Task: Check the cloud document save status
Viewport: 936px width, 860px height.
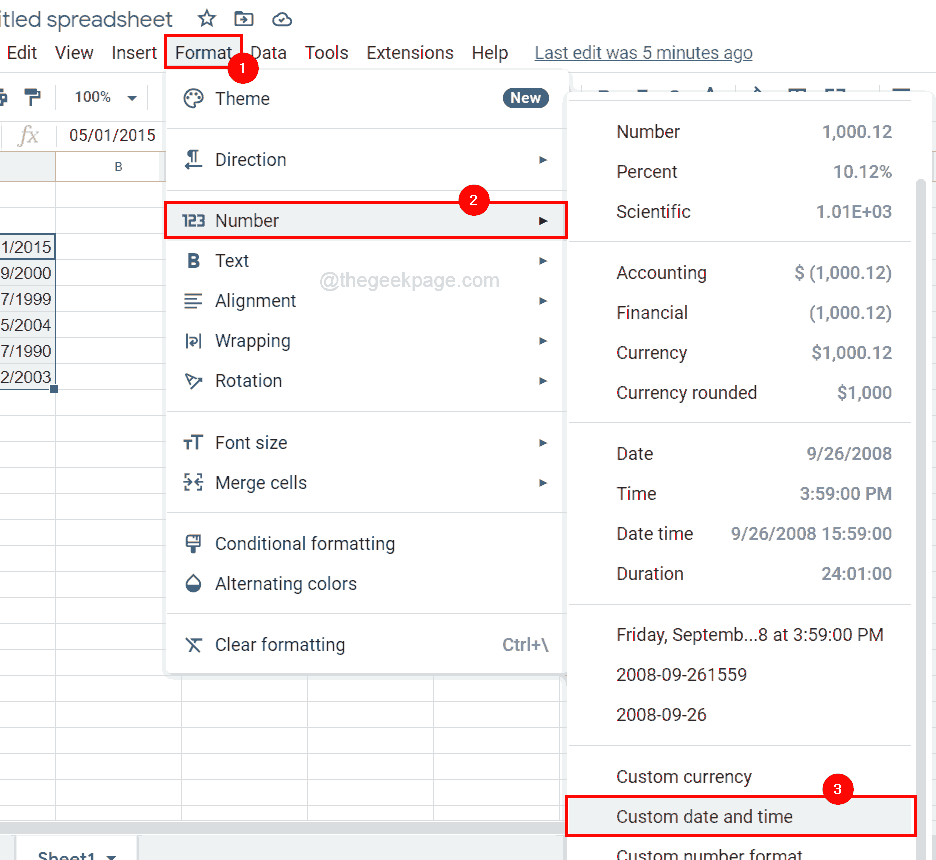Action: [x=281, y=18]
